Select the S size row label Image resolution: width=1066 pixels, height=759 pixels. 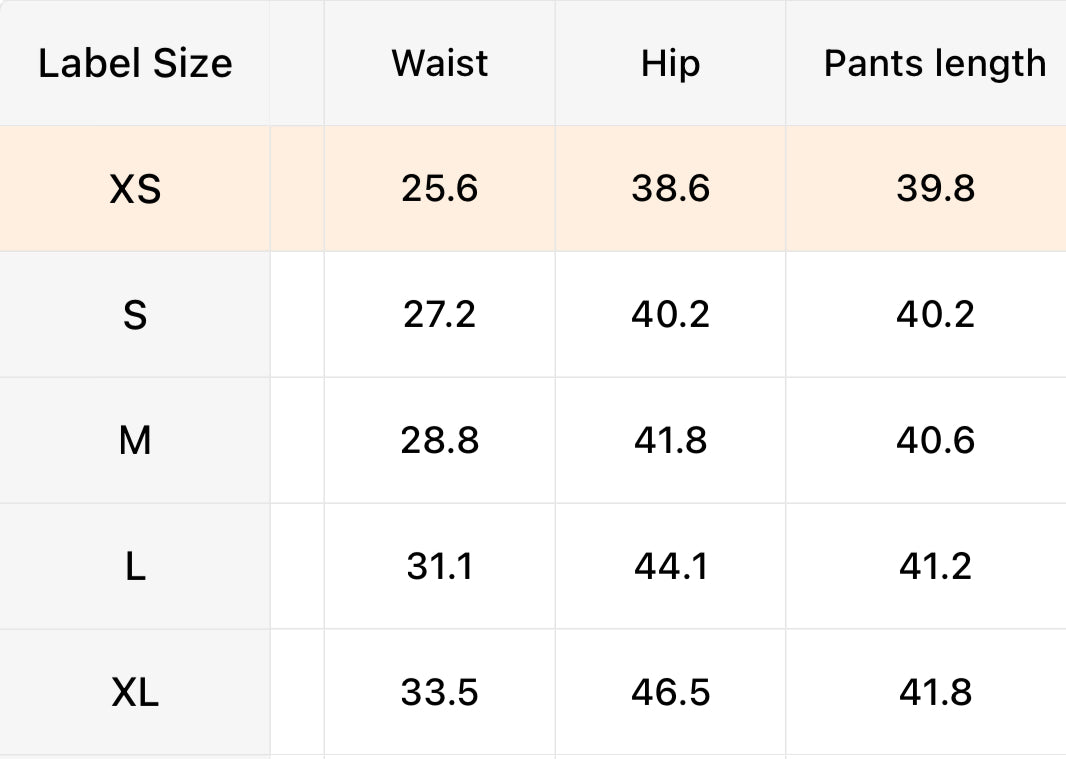point(135,315)
